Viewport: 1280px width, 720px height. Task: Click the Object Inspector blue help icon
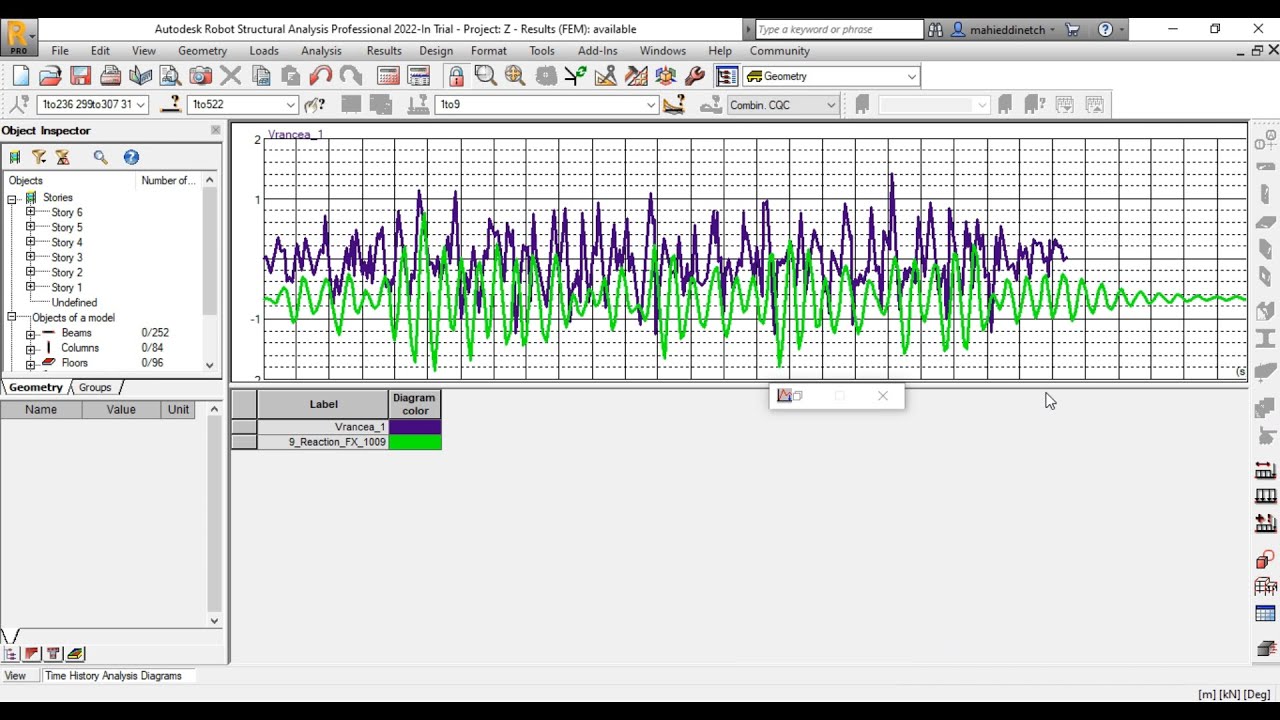pyautogui.click(x=131, y=157)
